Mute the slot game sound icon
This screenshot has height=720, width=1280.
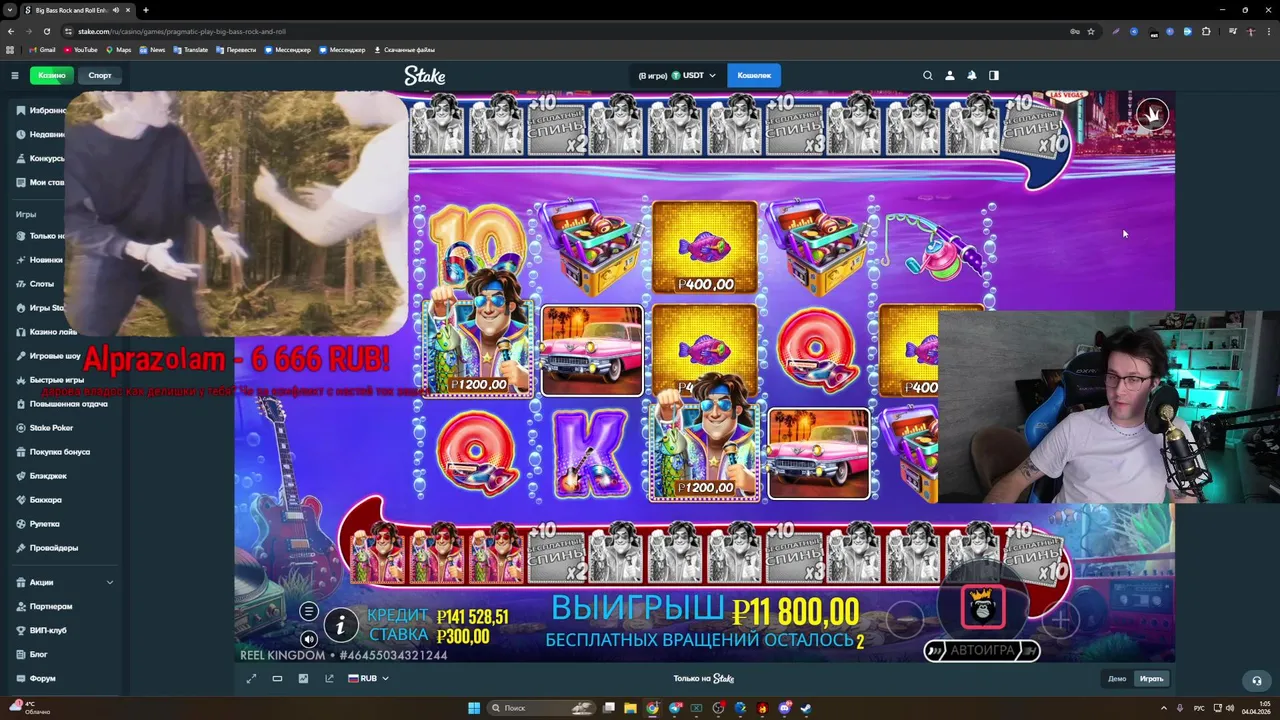pos(309,639)
